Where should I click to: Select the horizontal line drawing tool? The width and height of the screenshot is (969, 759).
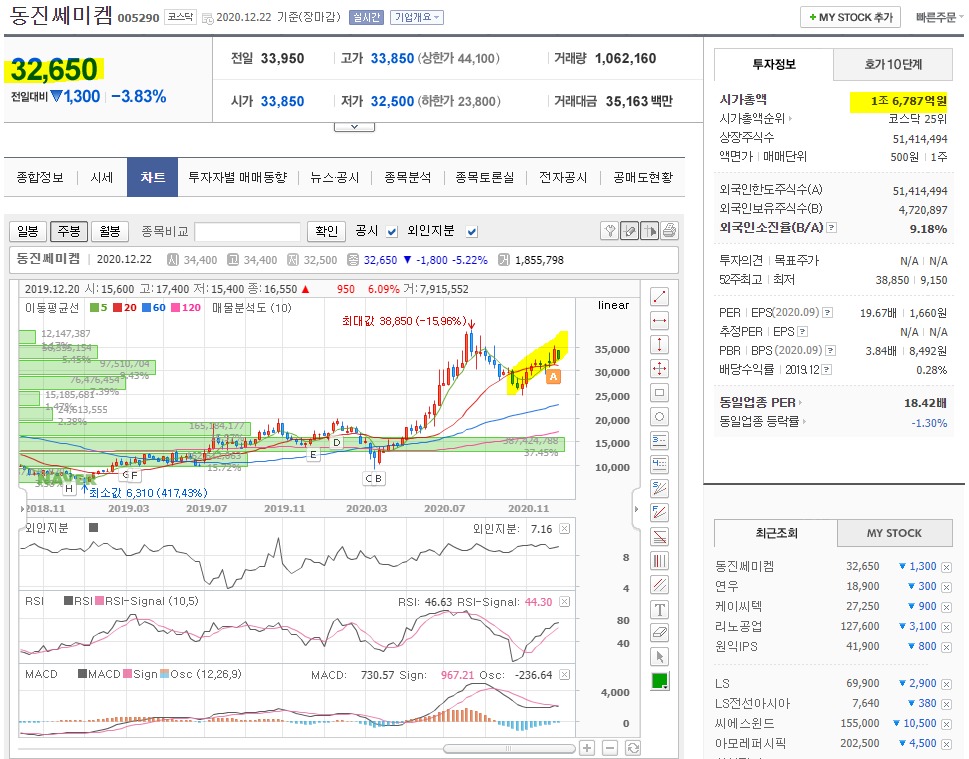659,321
